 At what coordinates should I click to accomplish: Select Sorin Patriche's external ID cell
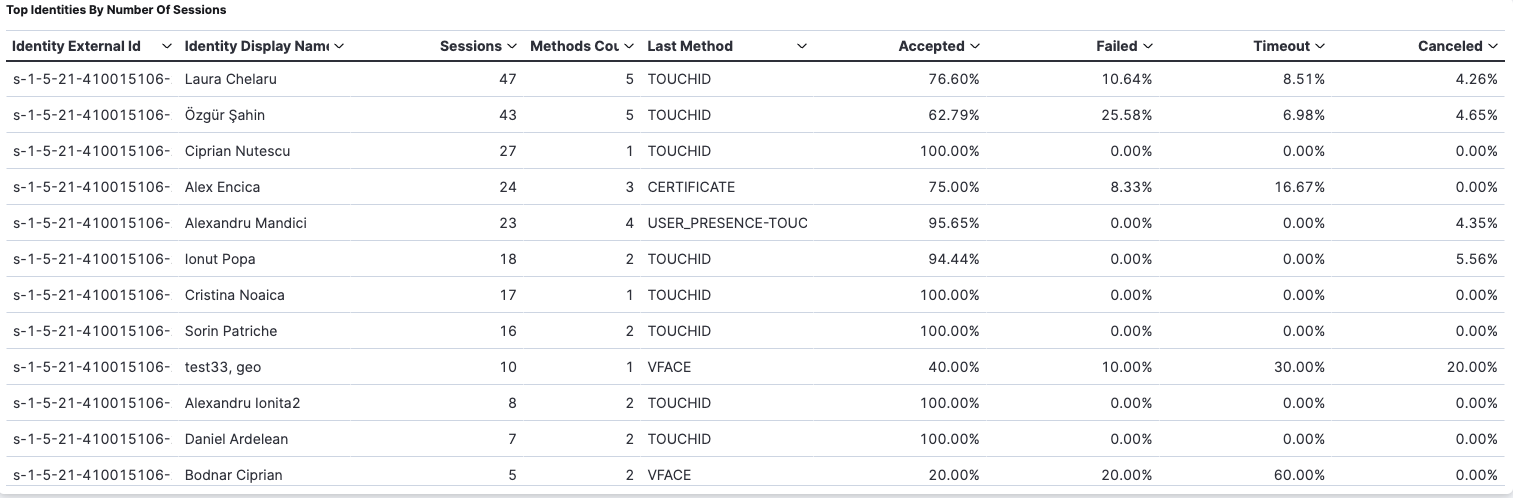(x=91, y=331)
